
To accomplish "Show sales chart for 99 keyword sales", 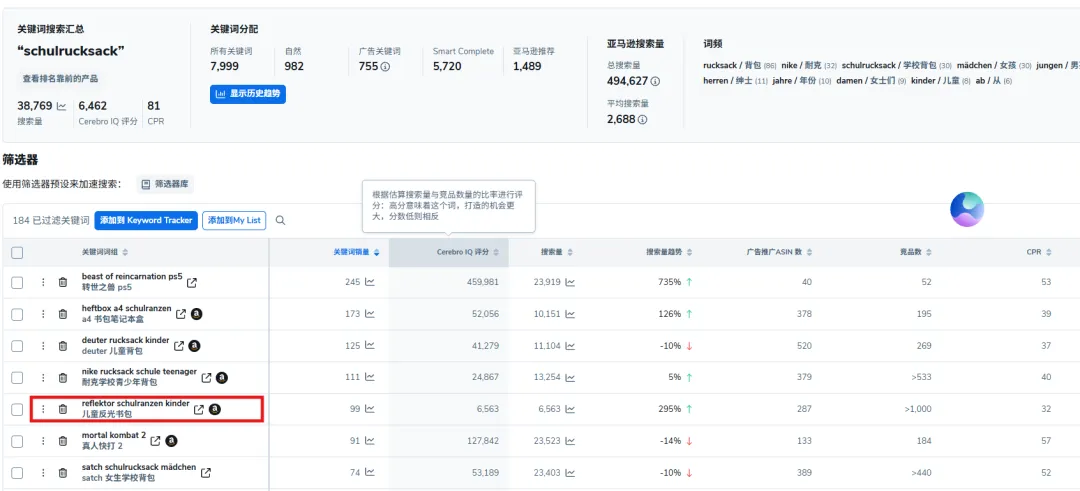I will point(370,409).
